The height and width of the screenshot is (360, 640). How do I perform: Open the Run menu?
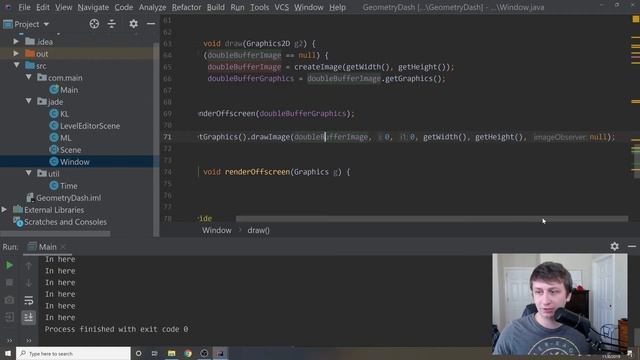coord(237,7)
